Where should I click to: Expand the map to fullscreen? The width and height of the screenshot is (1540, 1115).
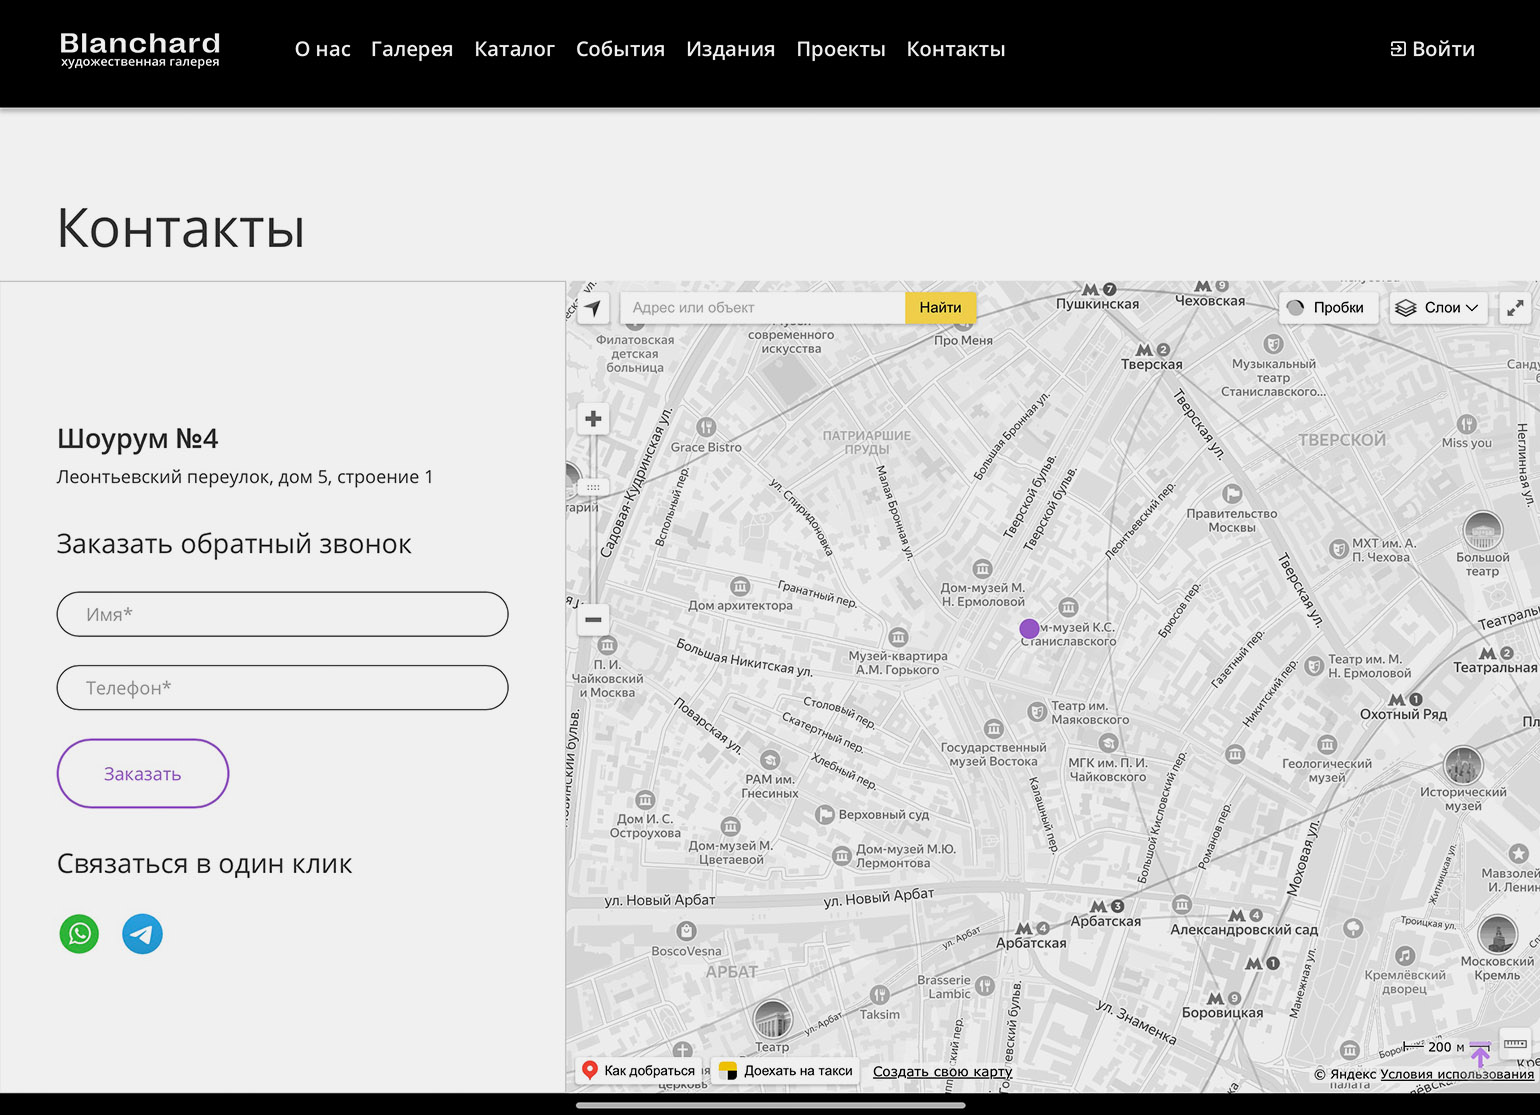[x=1516, y=308]
